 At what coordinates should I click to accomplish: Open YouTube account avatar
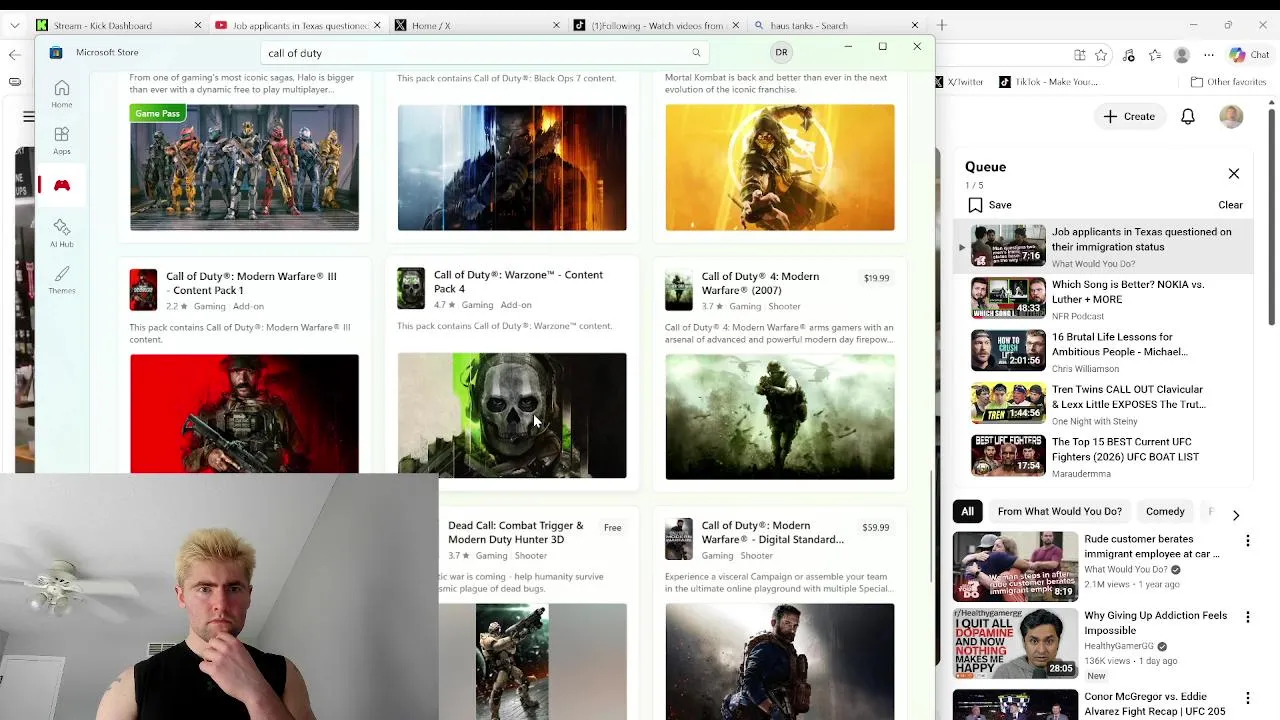(x=1231, y=116)
